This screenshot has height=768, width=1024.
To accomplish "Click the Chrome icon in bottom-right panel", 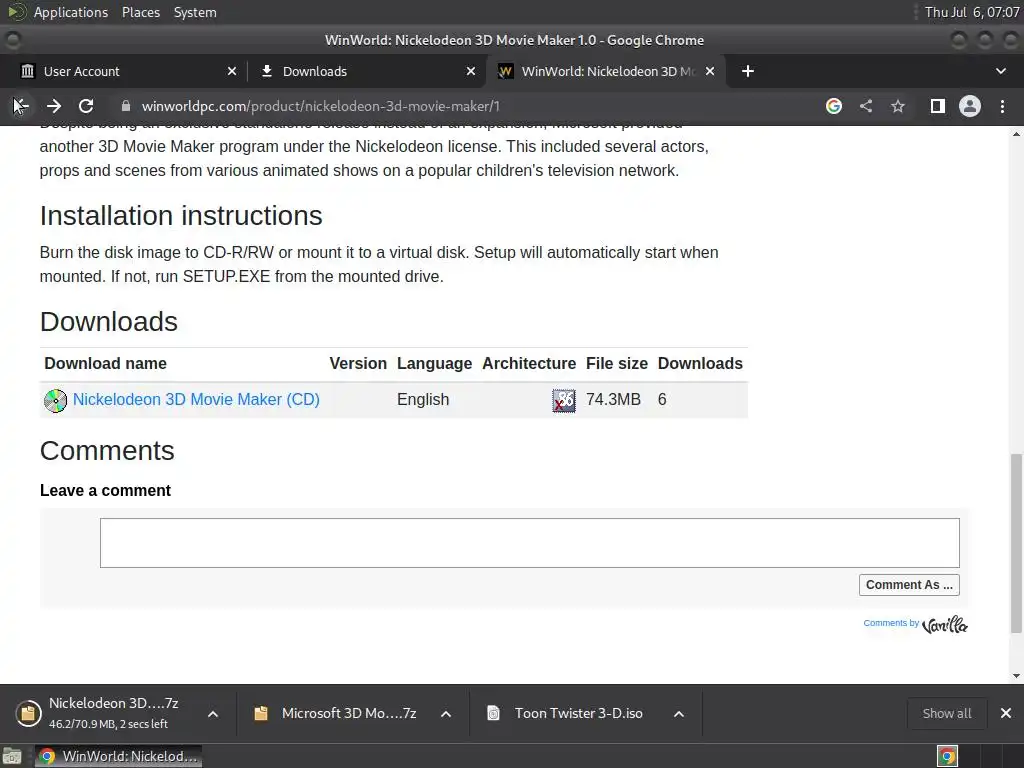I will [947, 756].
